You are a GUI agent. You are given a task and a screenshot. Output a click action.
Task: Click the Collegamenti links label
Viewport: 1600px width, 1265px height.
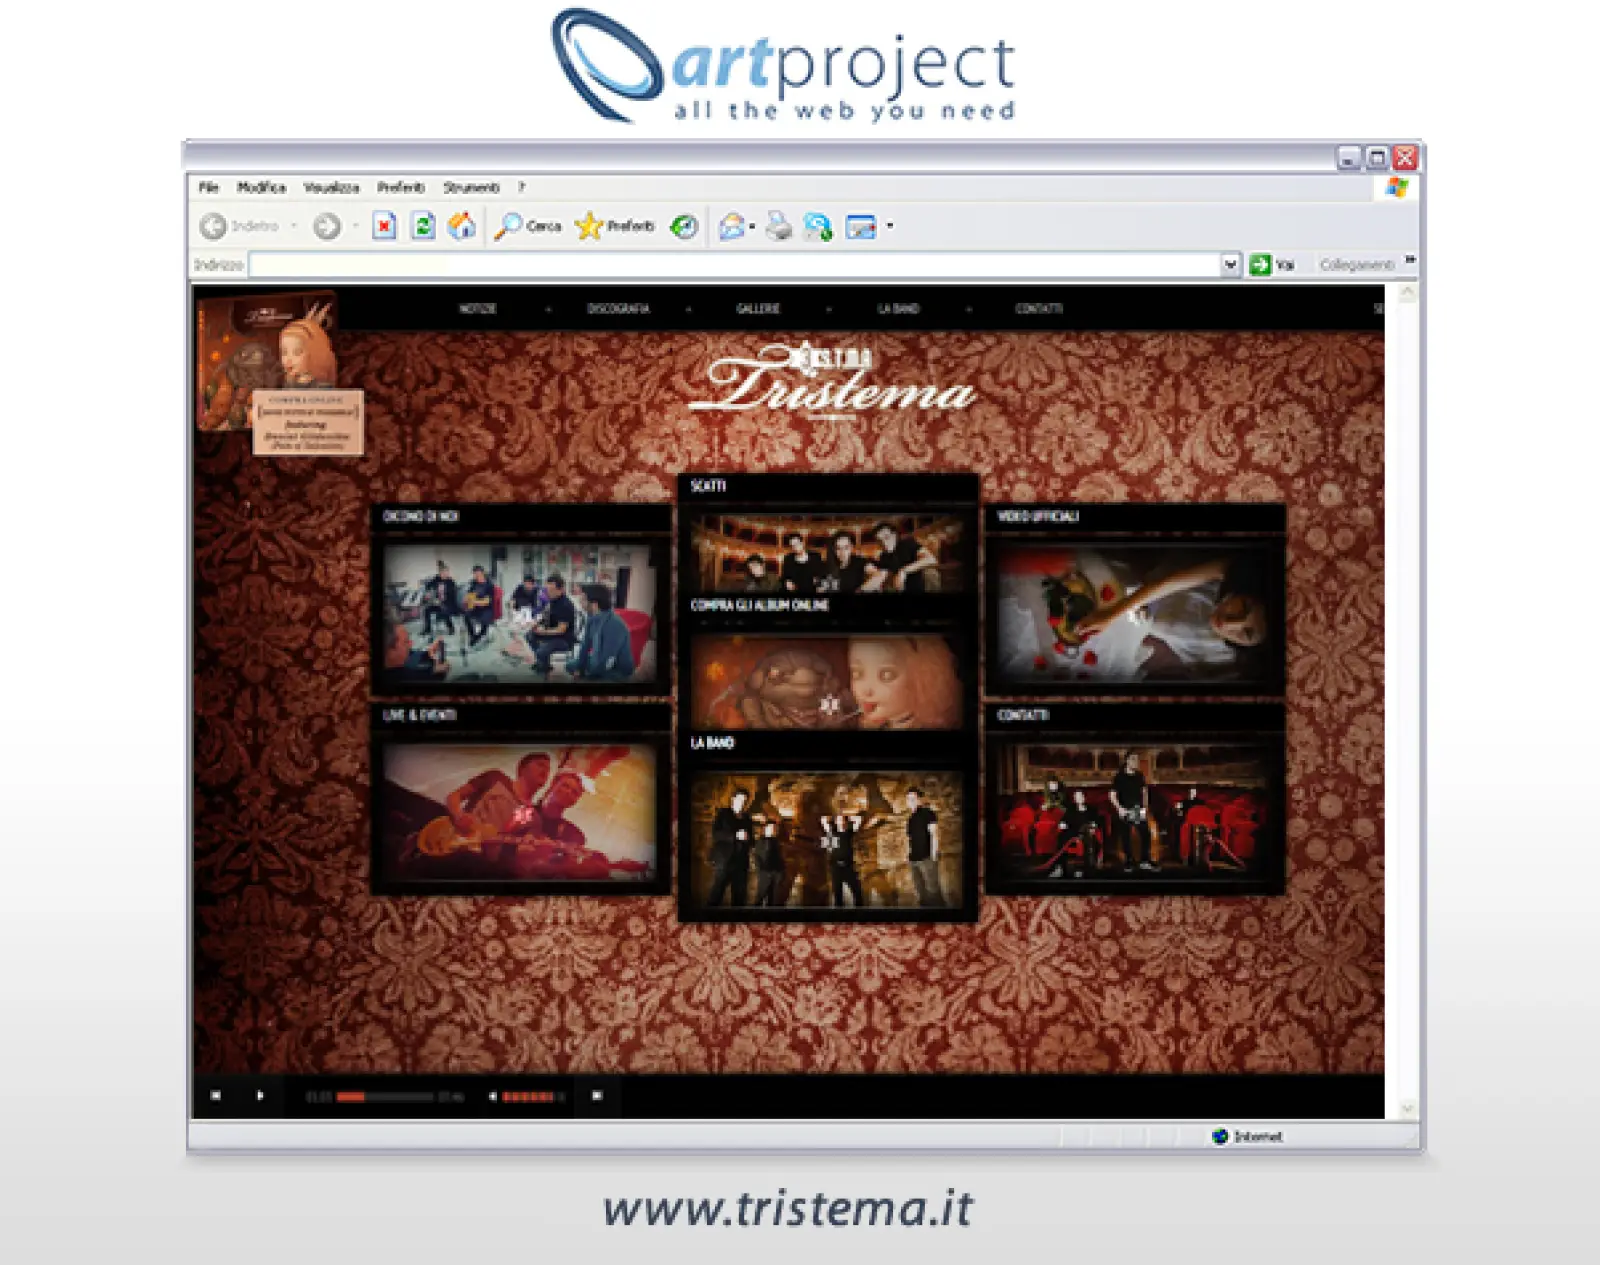click(x=1356, y=265)
